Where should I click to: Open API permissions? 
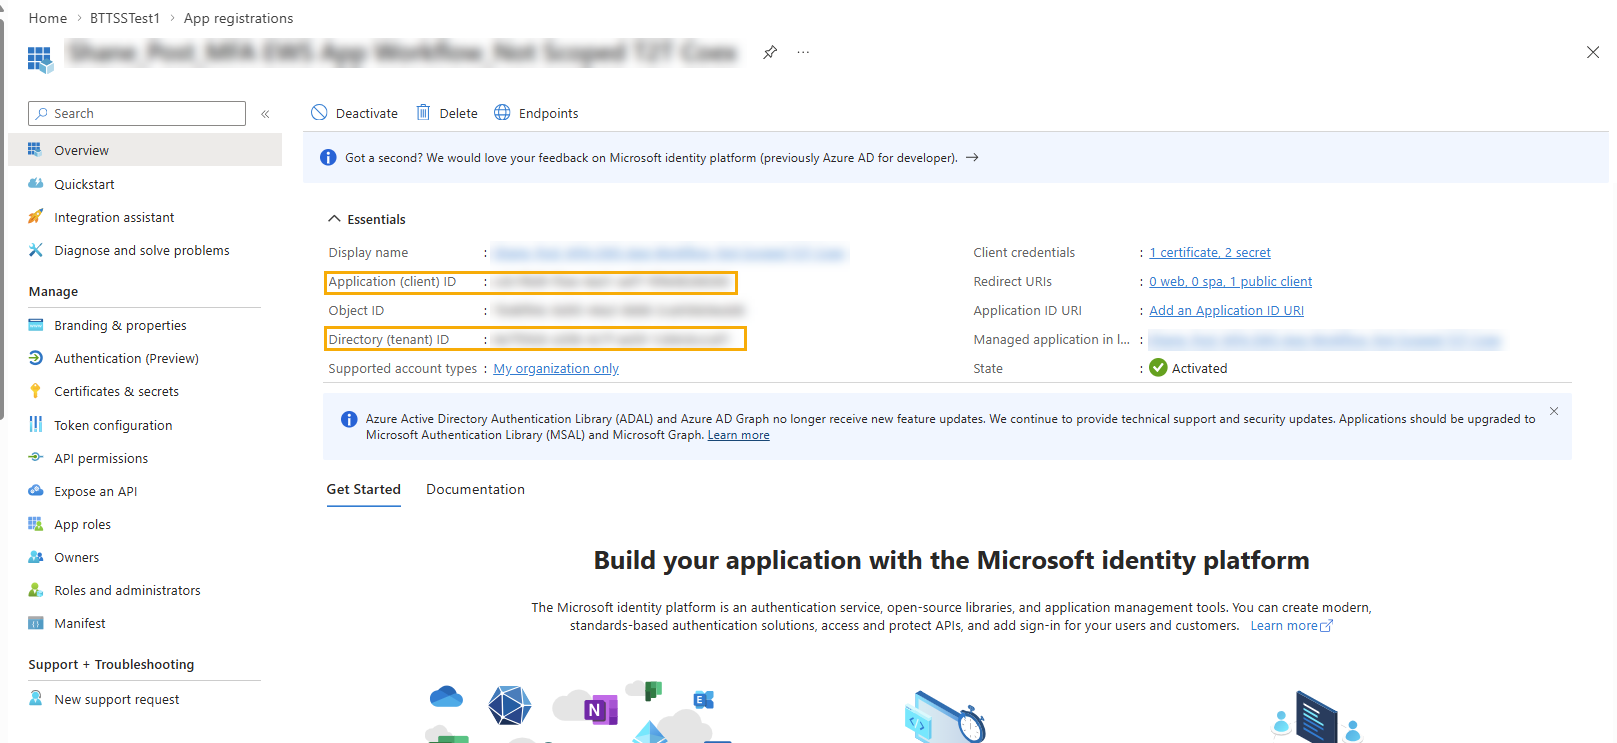[101, 458]
